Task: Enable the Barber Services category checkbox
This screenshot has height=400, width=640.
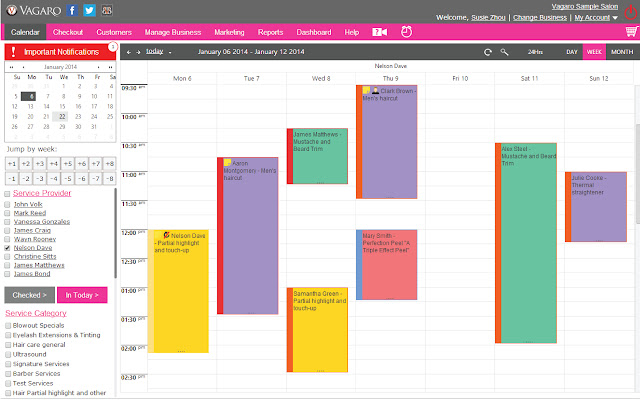Action: [8, 374]
